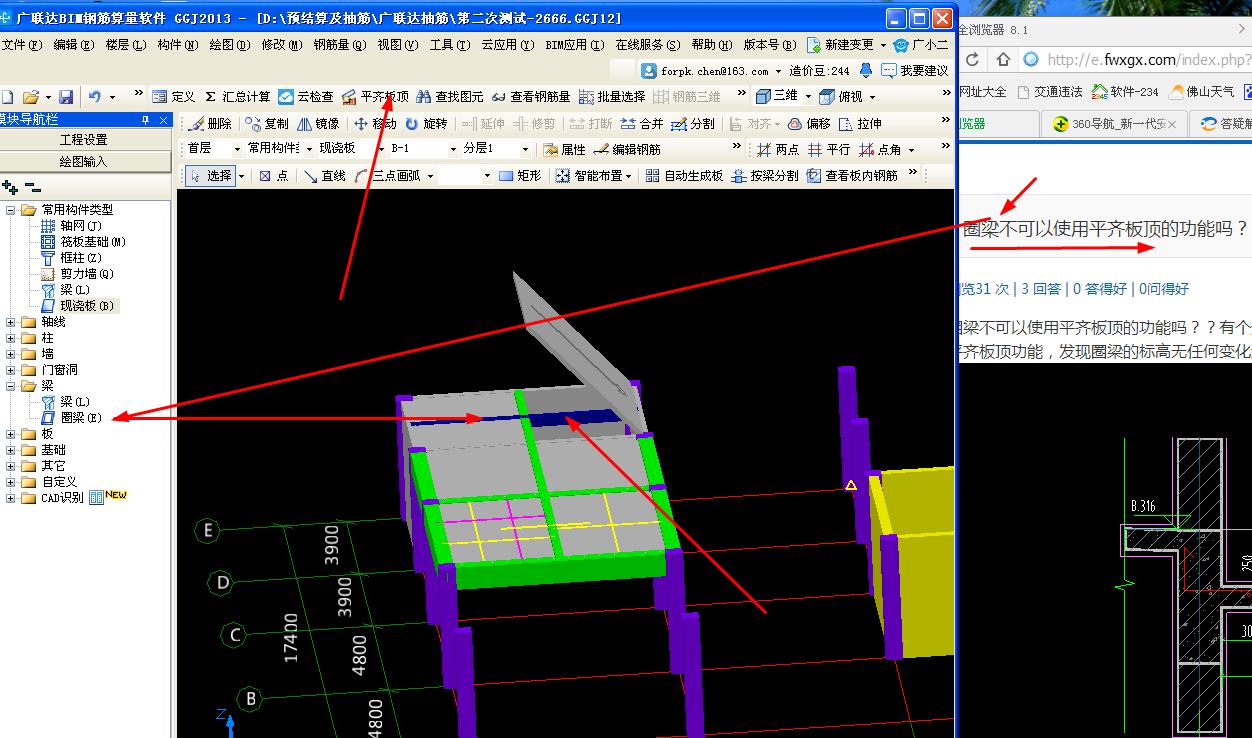This screenshot has height=738, width=1252.
Task: Expand 板 folder tree node
Action: [11, 434]
